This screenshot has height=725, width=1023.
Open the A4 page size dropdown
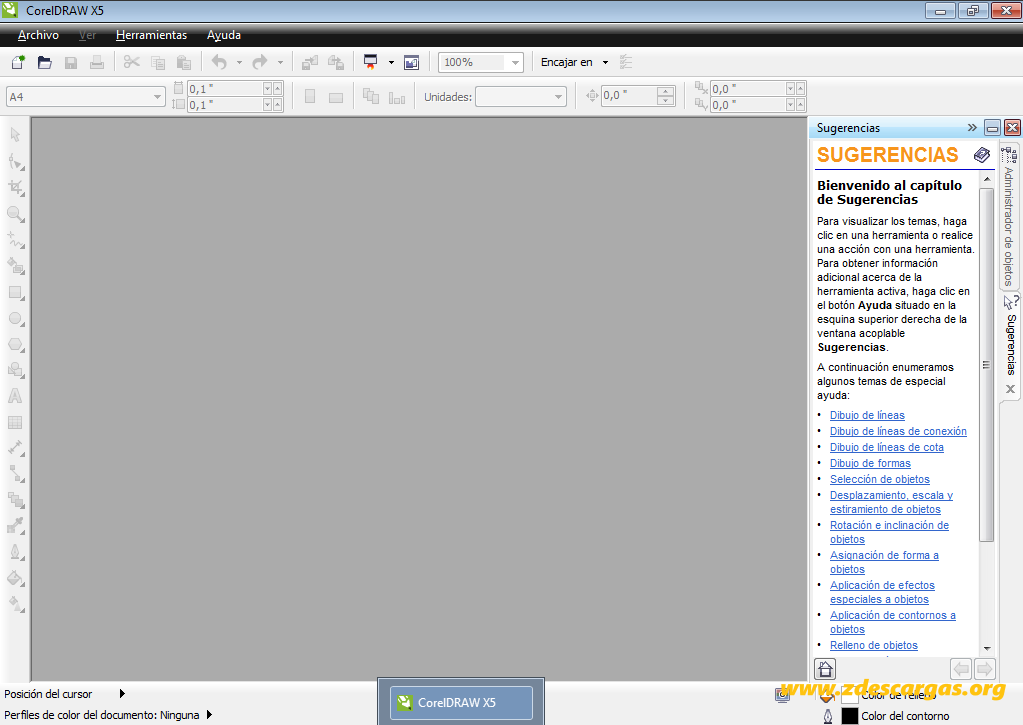pos(157,97)
